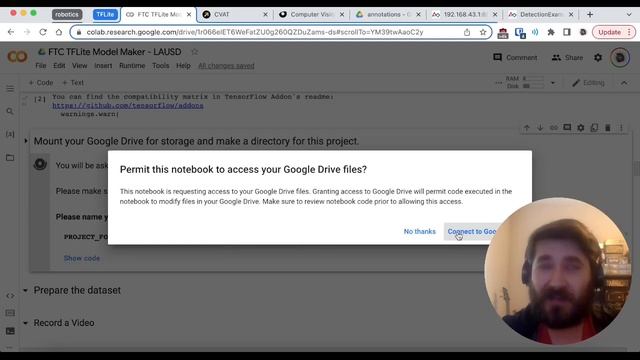Copy link to cell icon
The height and width of the screenshot is (360, 640).
(553, 128)
